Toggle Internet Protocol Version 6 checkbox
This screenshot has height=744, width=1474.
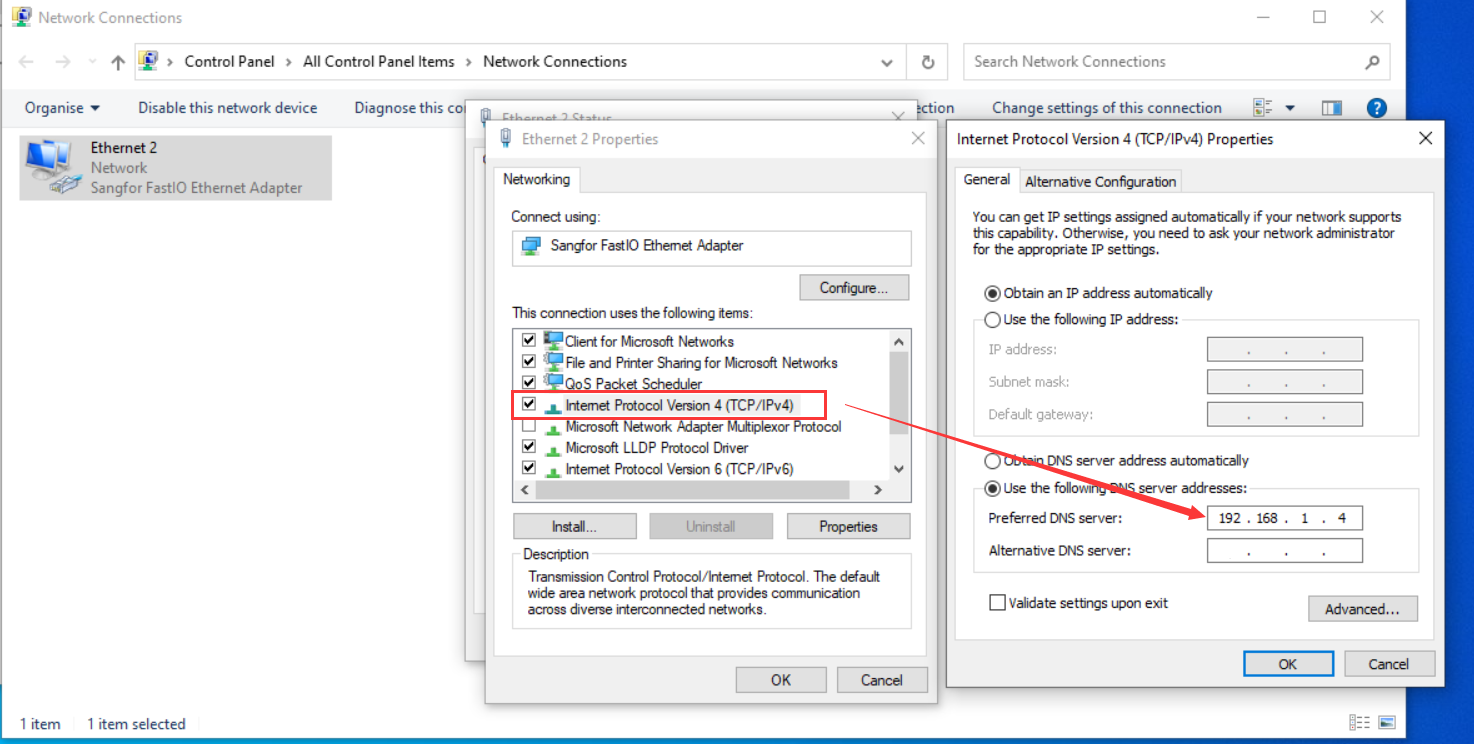[x=529, y=468]
